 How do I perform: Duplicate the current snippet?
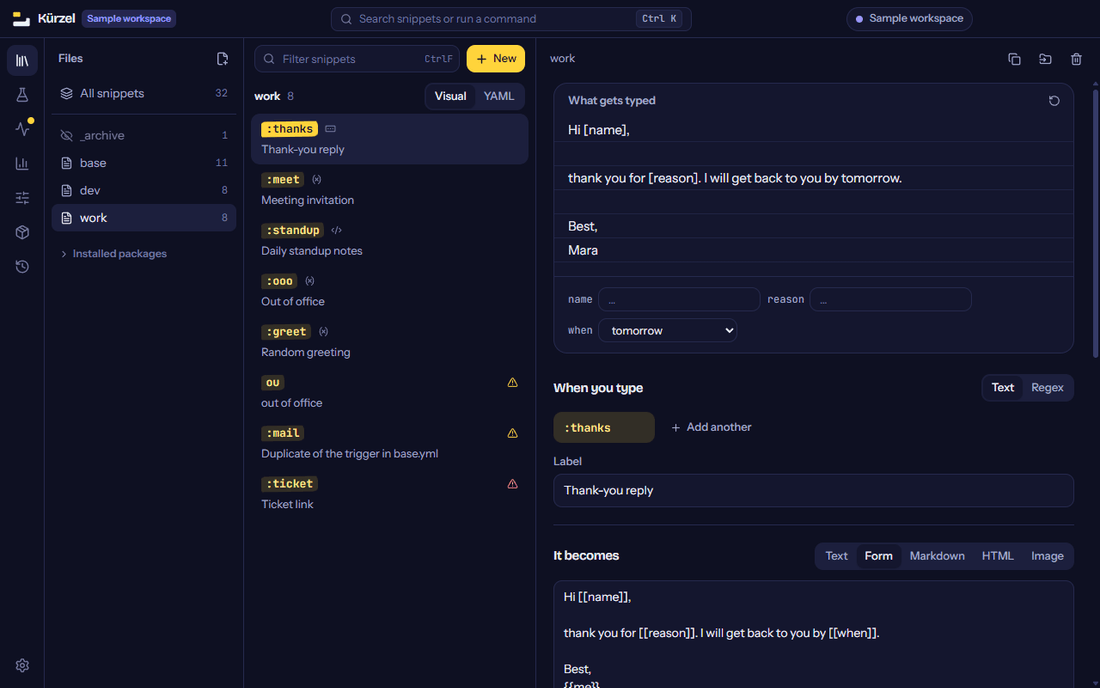click(1014, 59)
